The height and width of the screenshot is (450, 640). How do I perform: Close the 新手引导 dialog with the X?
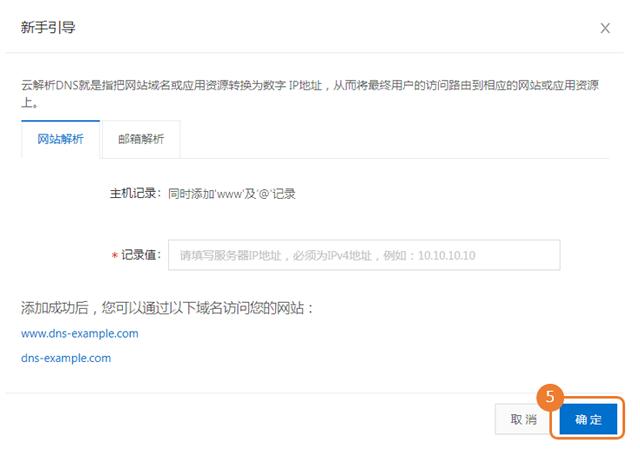pos(605,28)
